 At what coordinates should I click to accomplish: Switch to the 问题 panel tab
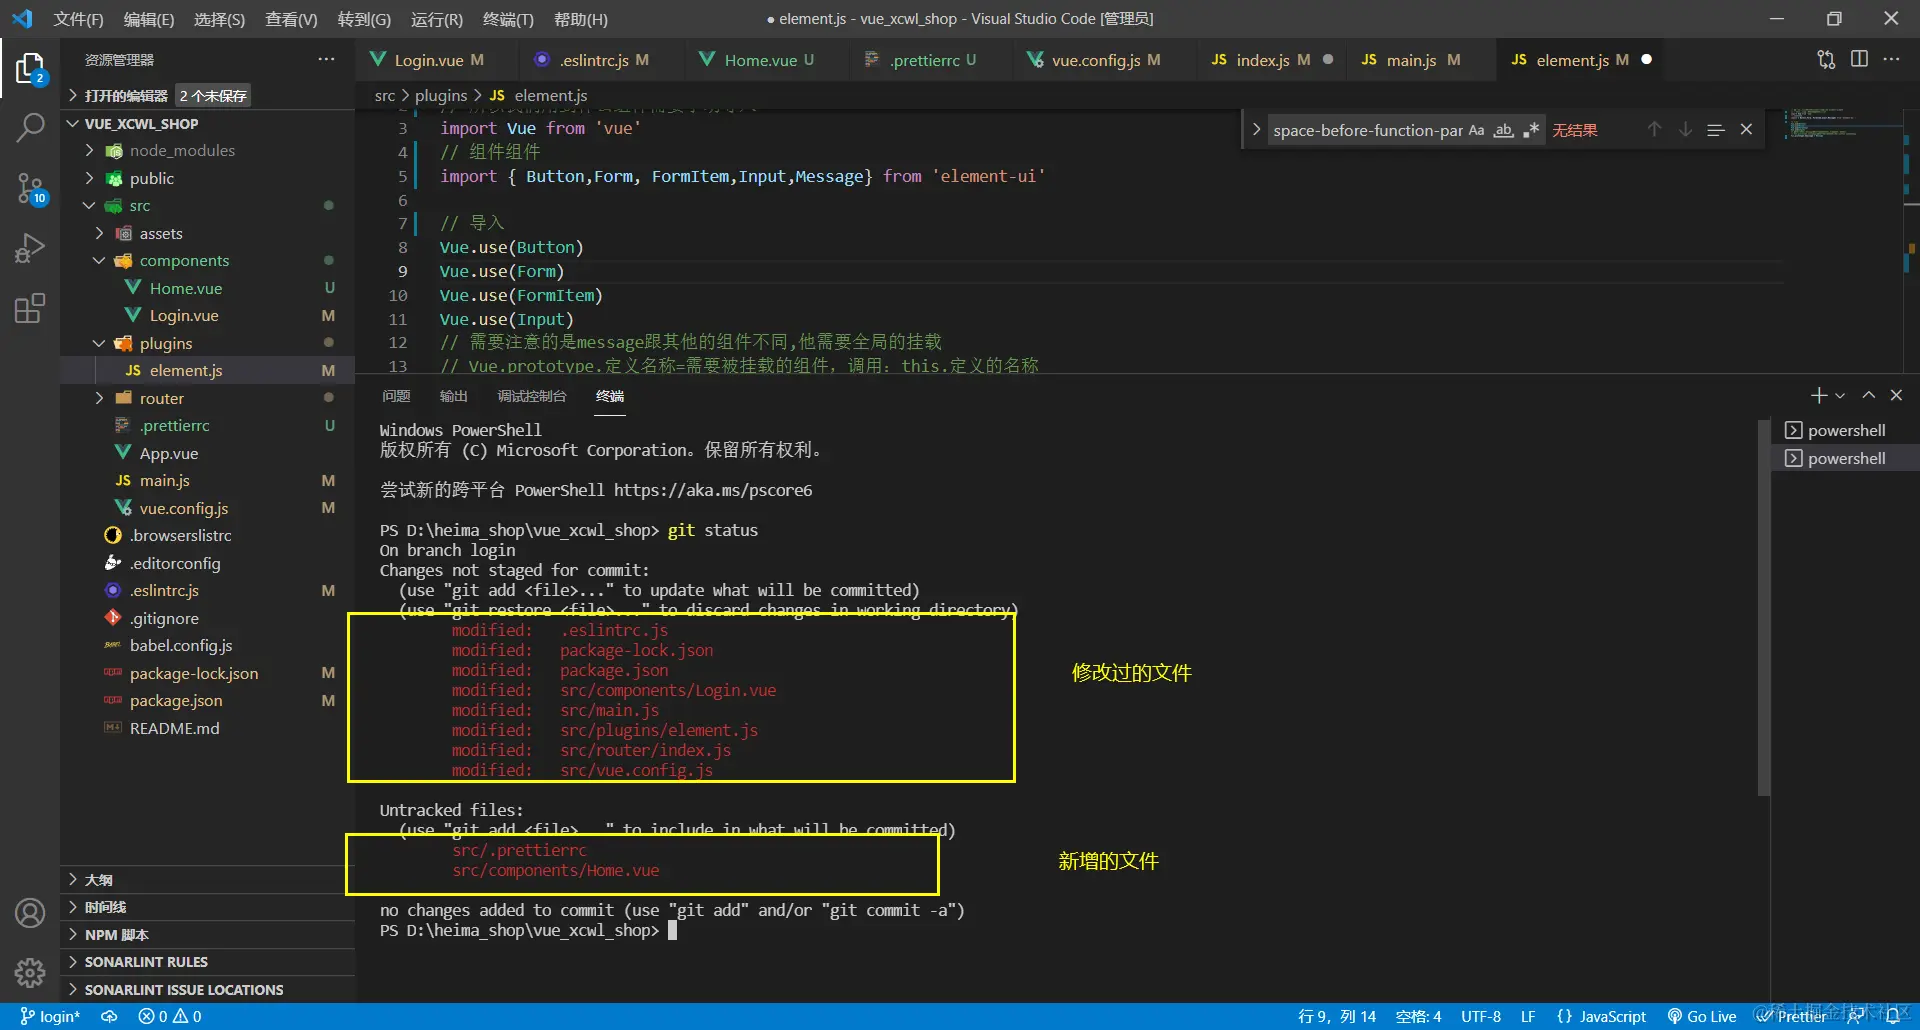coord(396,397)
